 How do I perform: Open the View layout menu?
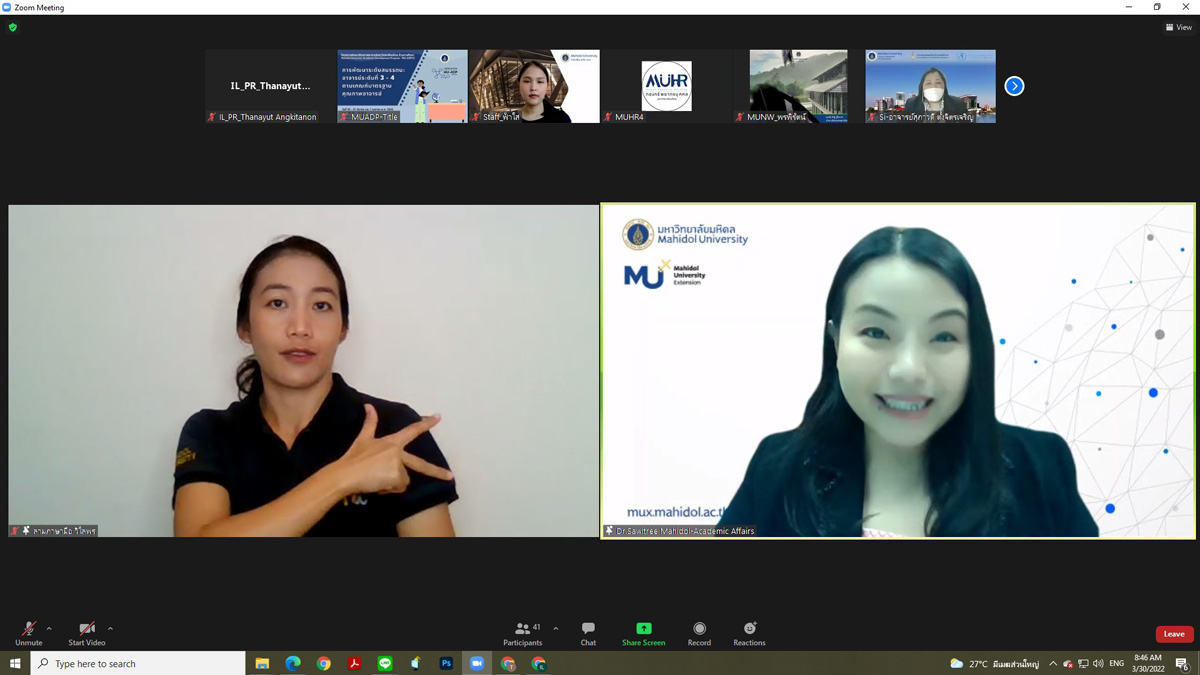click(1178, 27)
